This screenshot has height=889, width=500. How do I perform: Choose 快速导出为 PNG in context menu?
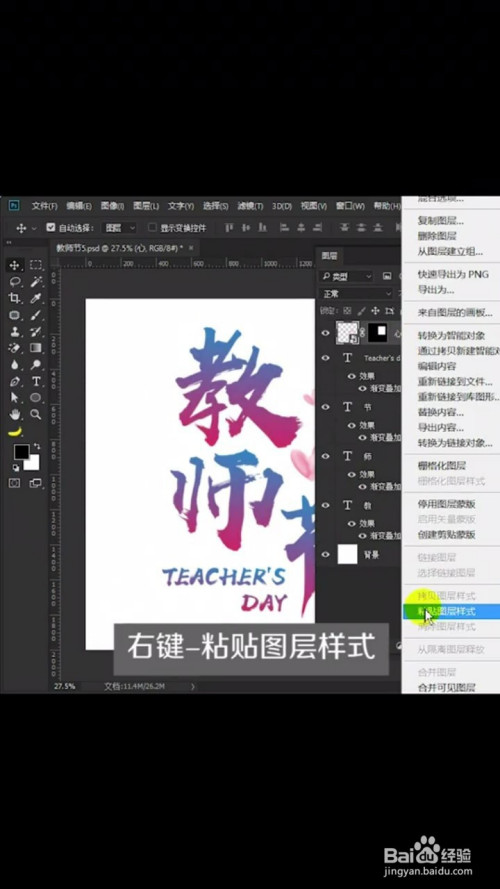click(x=453, y=274)
